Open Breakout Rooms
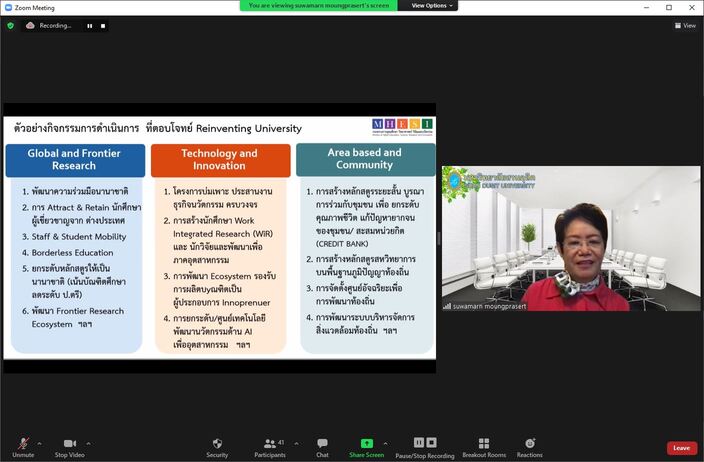704x462 pixels. [484, 447]
